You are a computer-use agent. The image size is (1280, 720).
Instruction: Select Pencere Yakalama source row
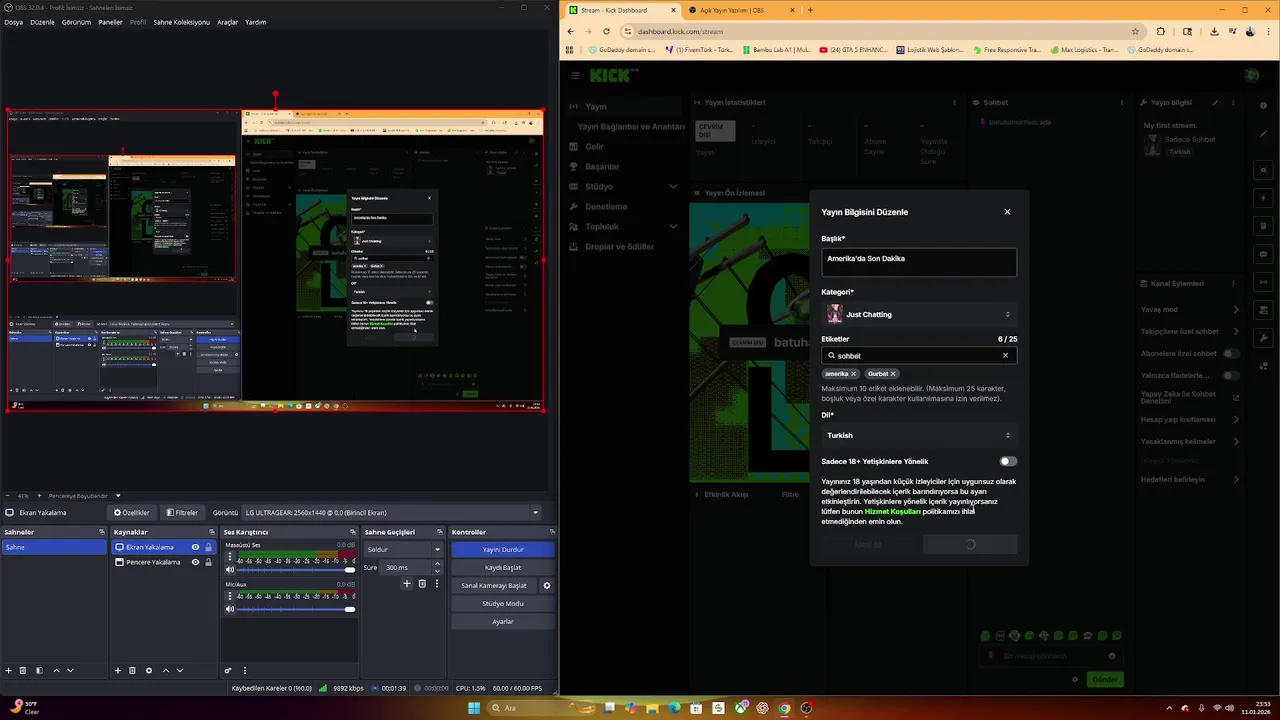click(162, 562)
